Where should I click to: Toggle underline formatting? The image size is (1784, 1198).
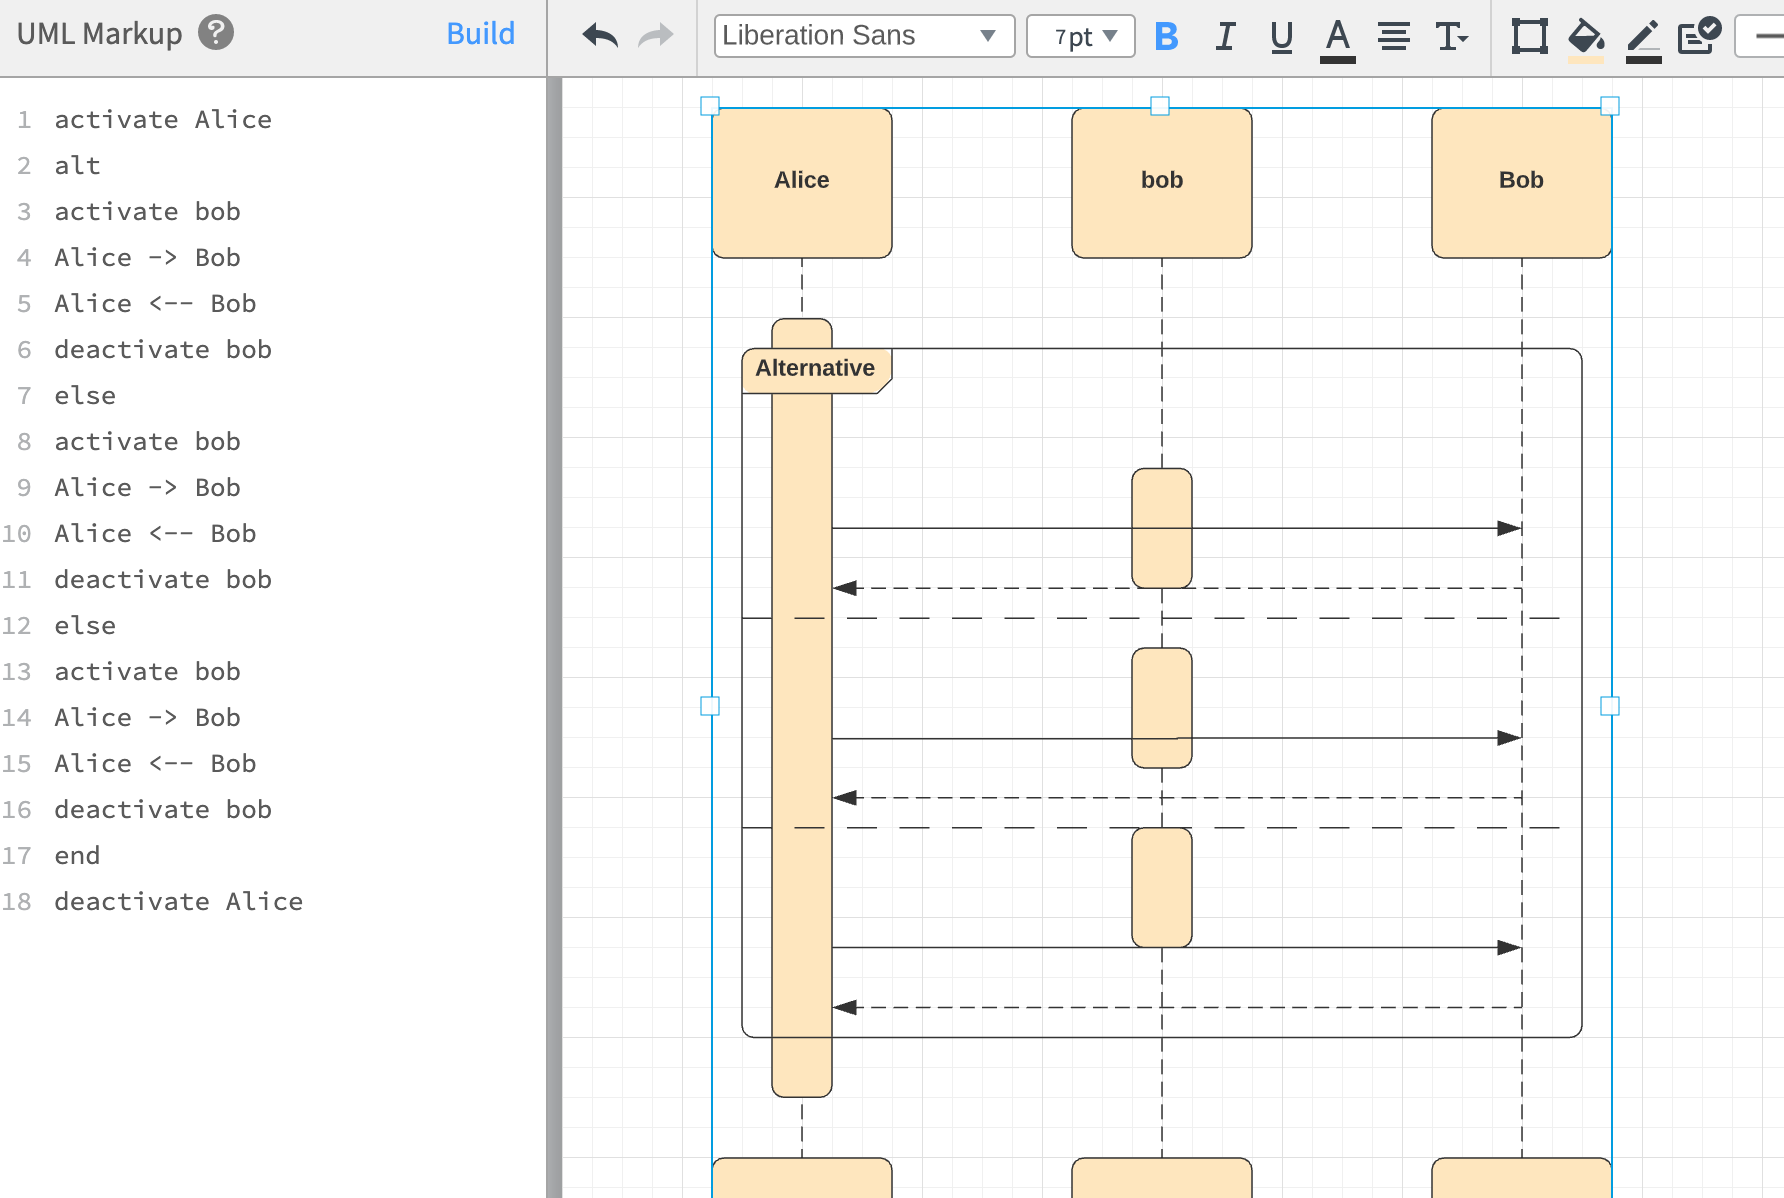pos(1281,37)
